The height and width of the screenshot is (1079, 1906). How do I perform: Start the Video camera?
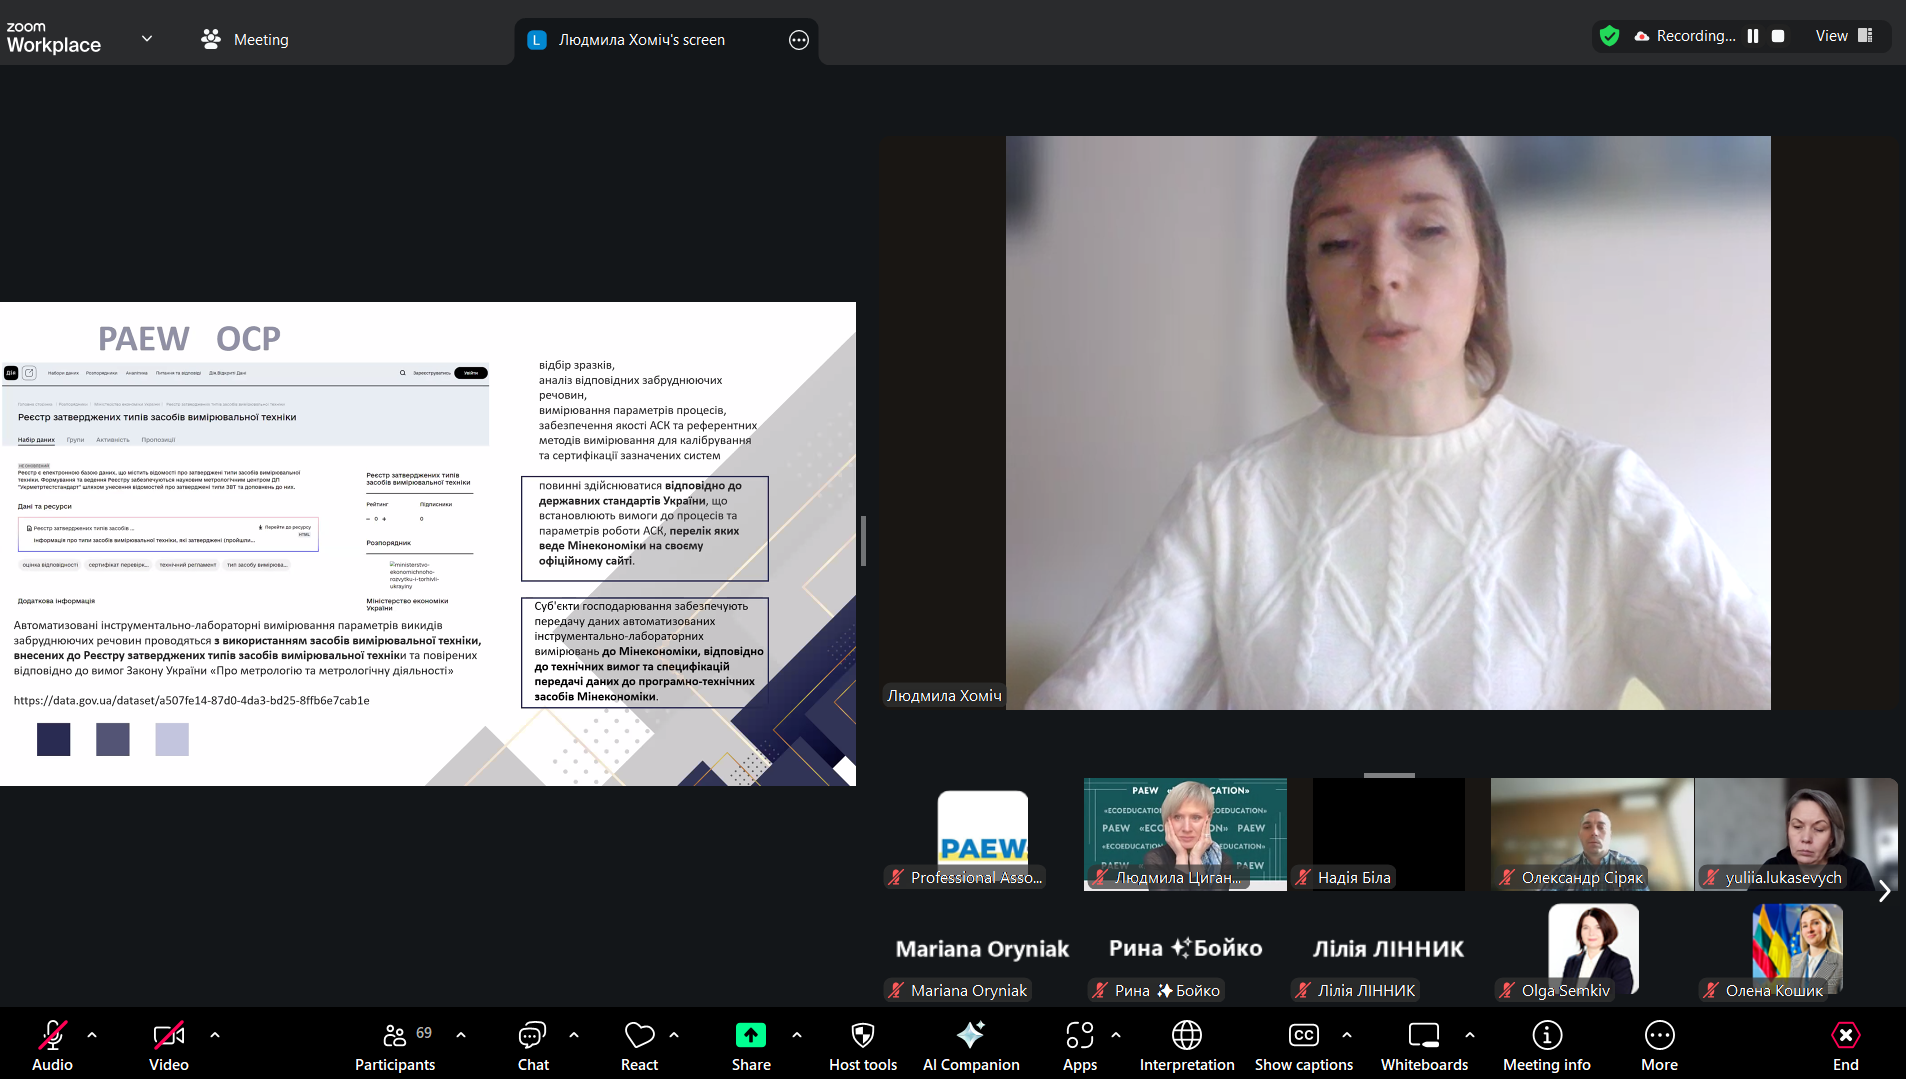(168, 1044)
